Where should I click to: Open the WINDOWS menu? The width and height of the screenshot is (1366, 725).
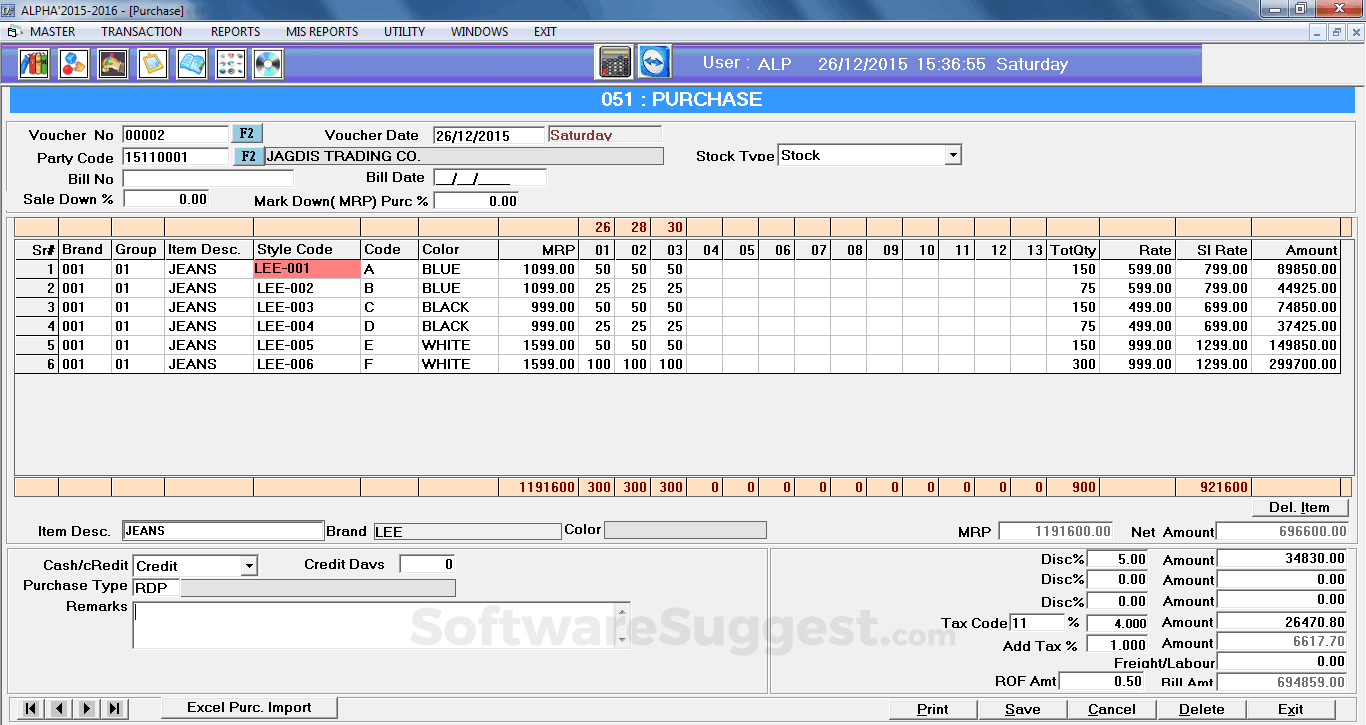(x=480, y=32)
